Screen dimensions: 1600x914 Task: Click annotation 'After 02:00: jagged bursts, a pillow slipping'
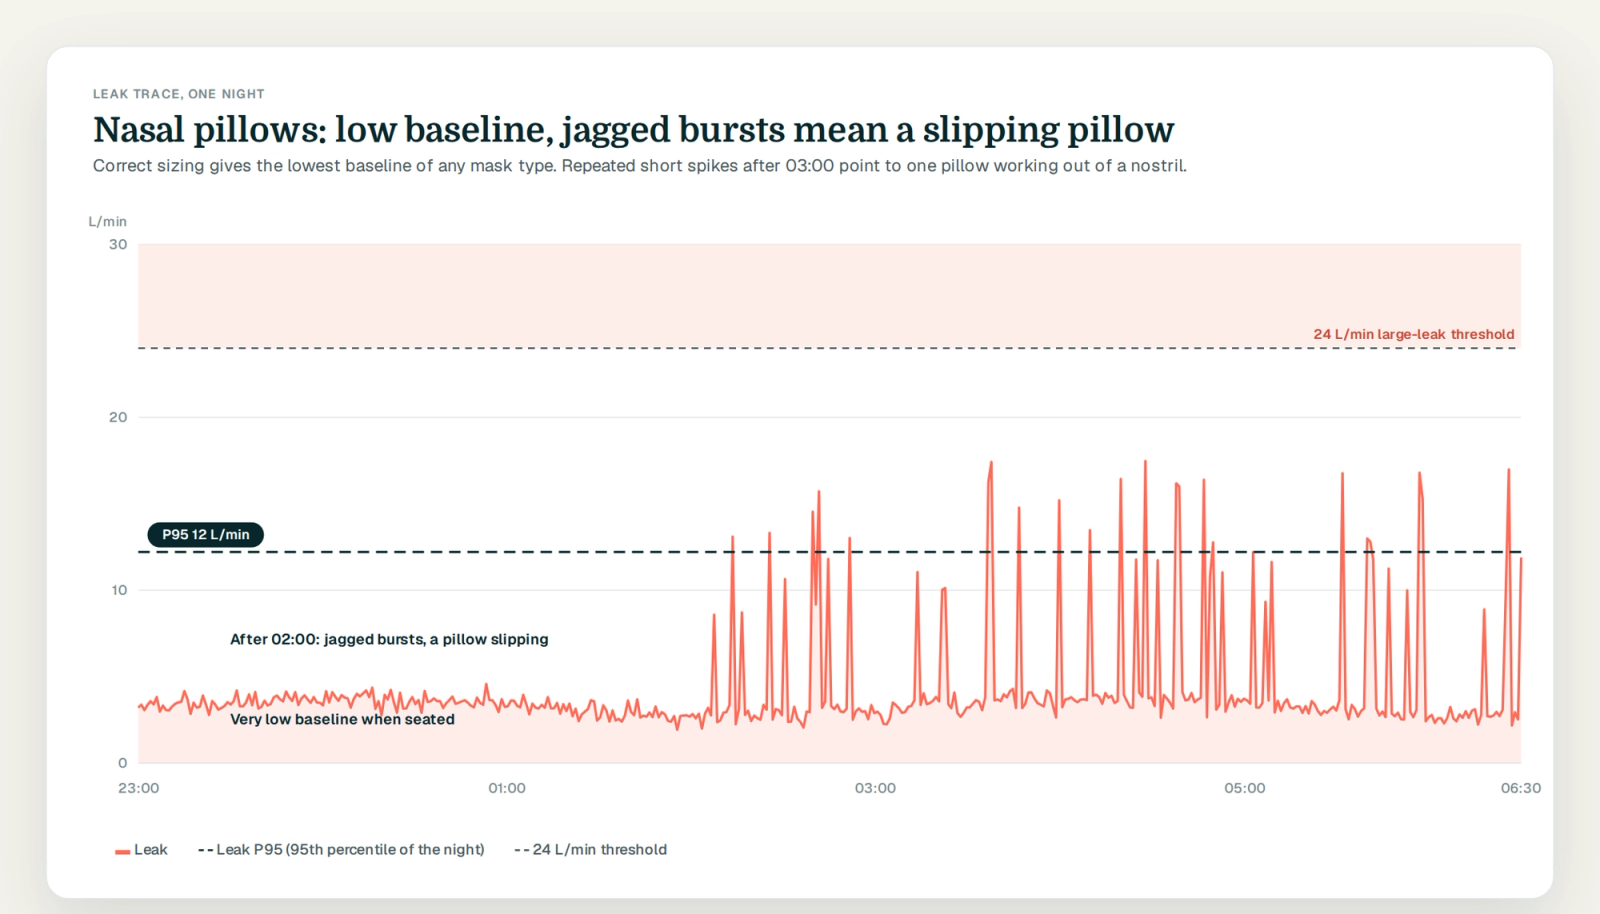pos(389,639)
